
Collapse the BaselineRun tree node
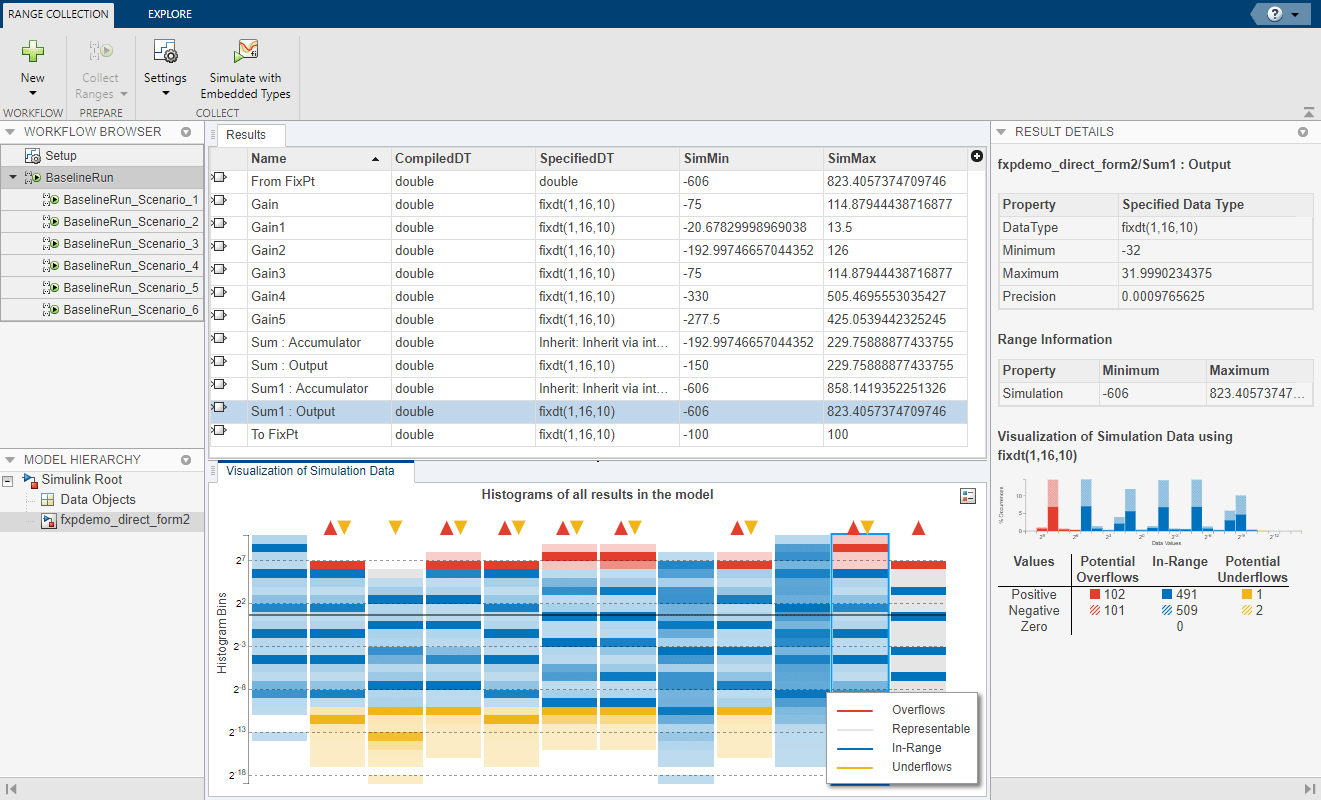click(12, 178)
